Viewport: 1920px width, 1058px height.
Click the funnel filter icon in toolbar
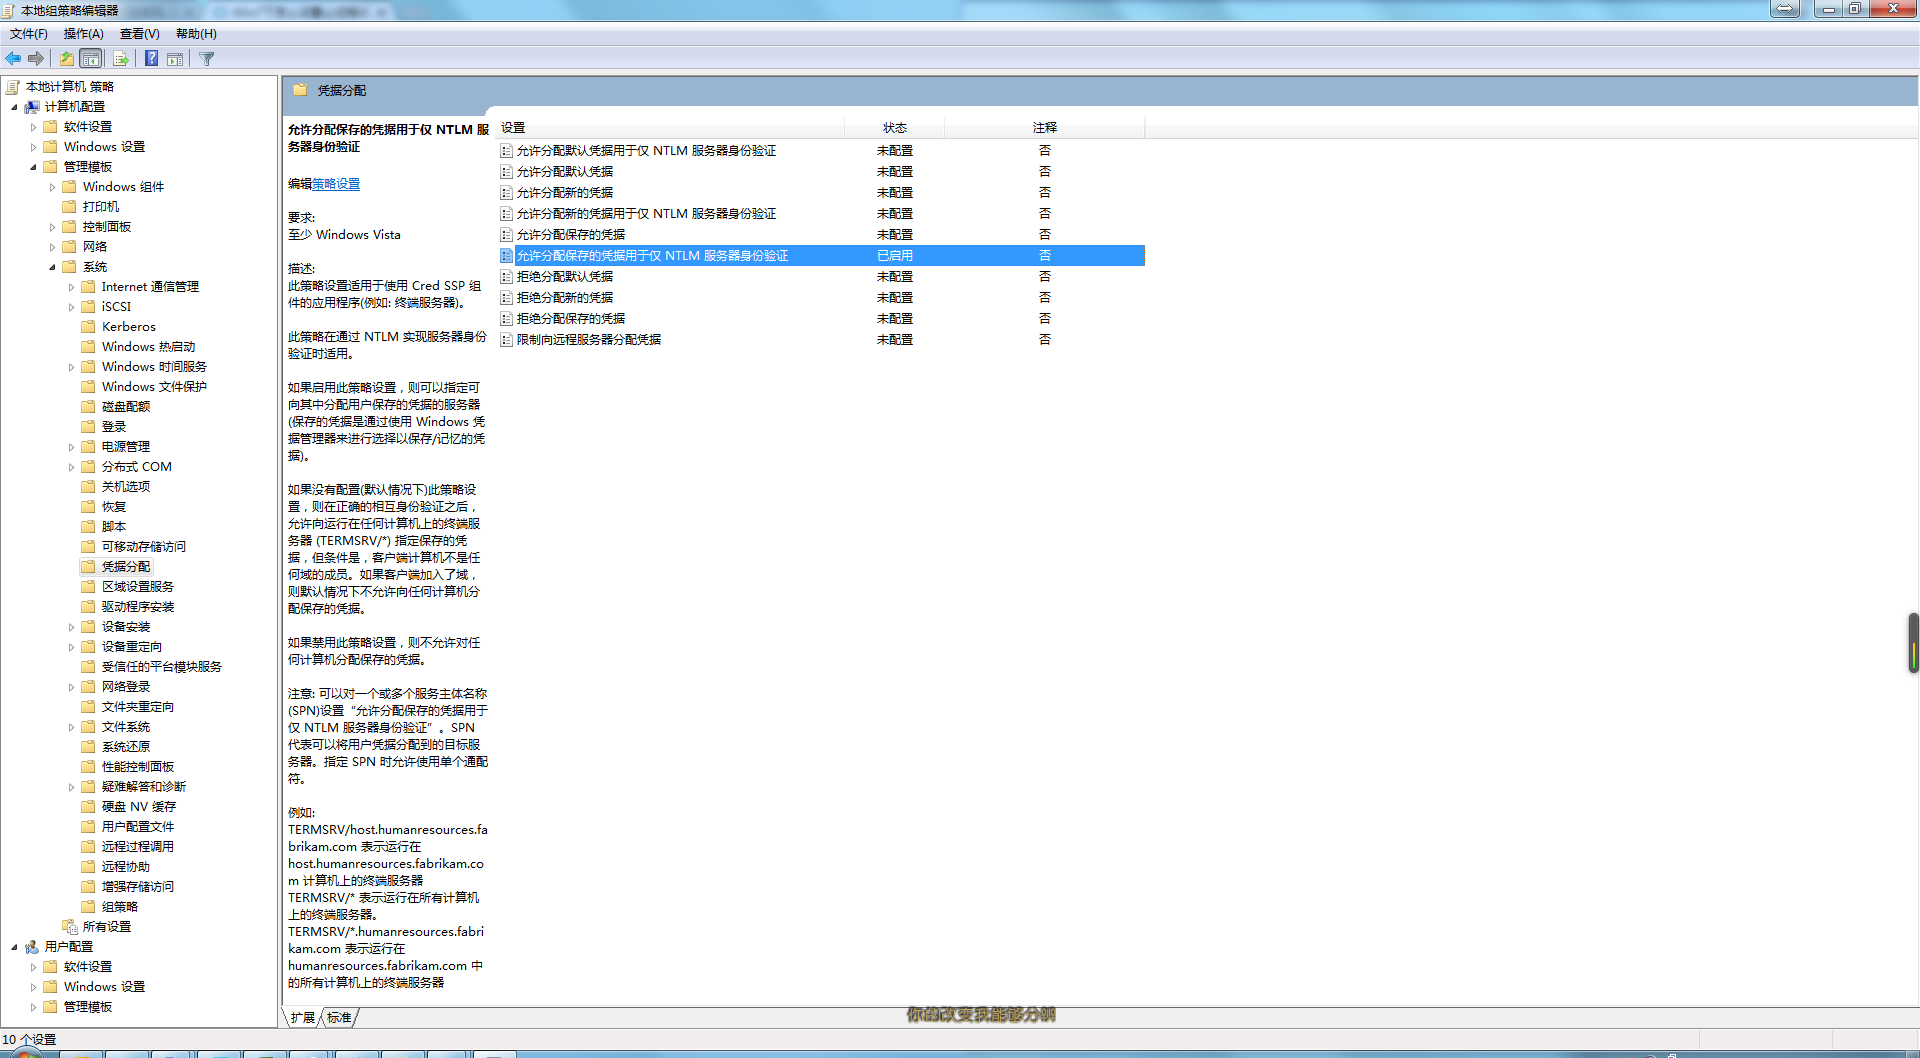click(x=207, y=59)
